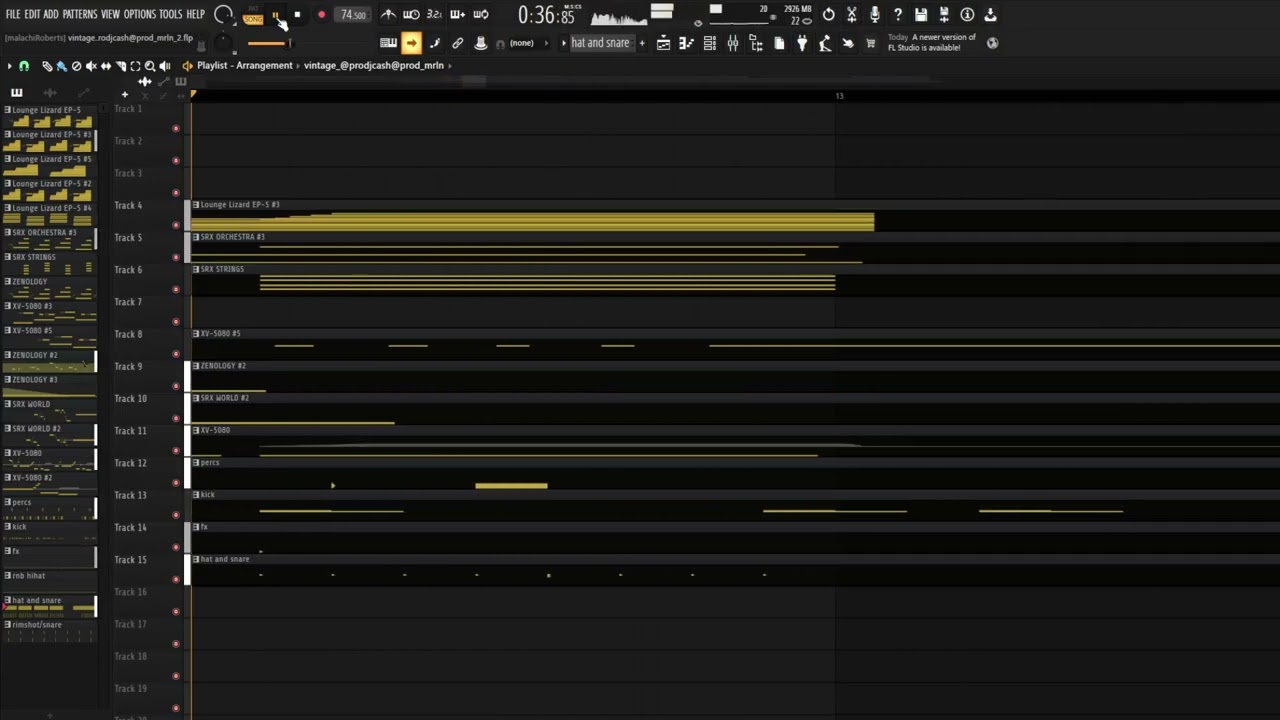Adjust the tempo value 74.500
The image size is (1280, 720).
pyautogui.click(x=352, y=15)
